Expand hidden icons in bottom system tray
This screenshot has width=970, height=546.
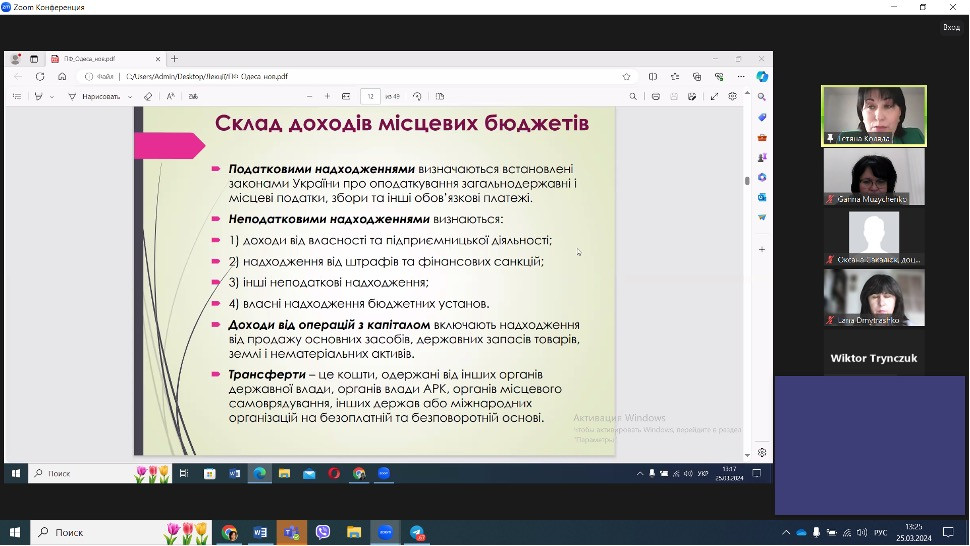coord(786,532)
